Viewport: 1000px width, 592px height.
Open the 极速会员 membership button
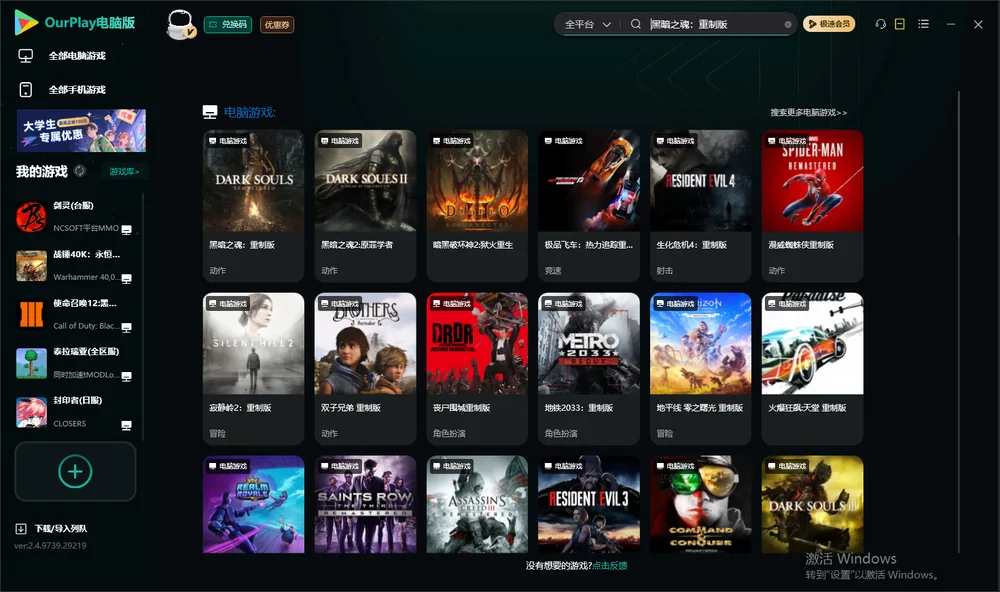(829, 24)
